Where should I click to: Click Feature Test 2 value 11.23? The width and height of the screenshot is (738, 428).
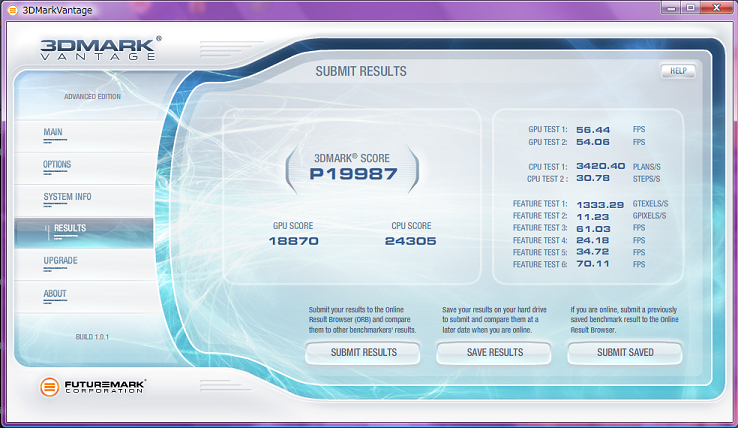coord(593,217)
